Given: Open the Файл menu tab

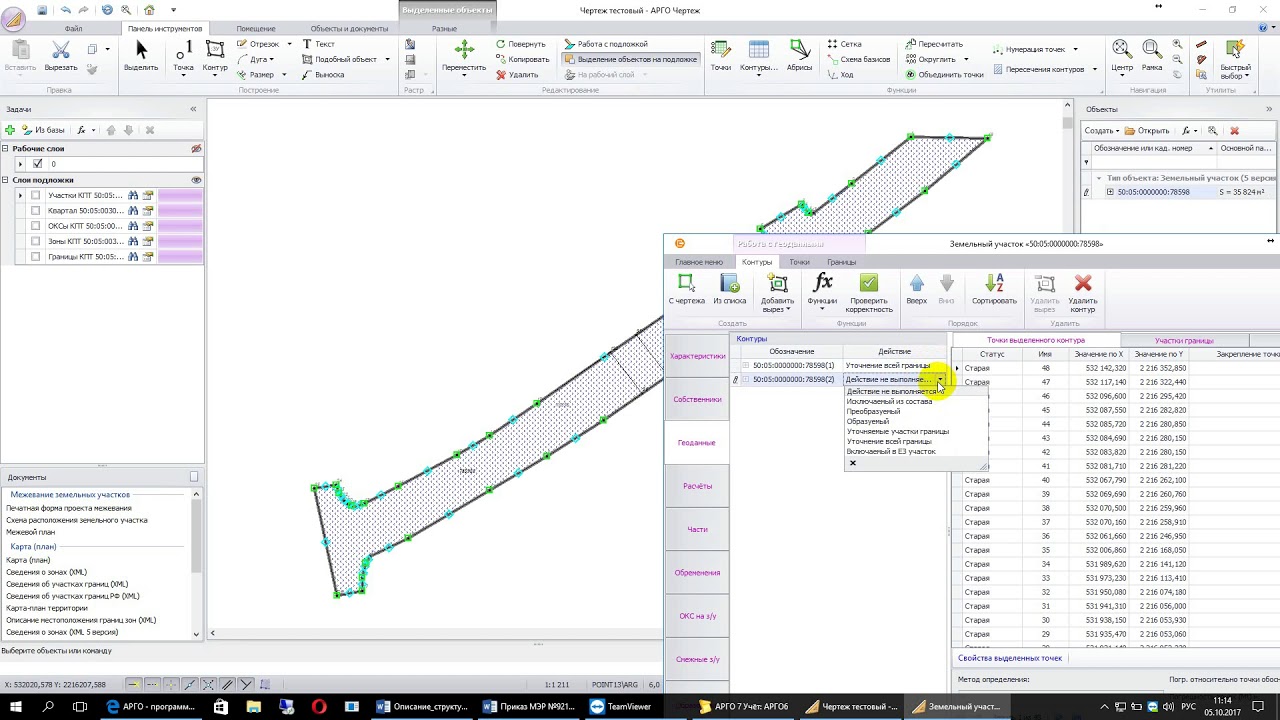Looking at the screenshot, I should (x=73, y=29).
